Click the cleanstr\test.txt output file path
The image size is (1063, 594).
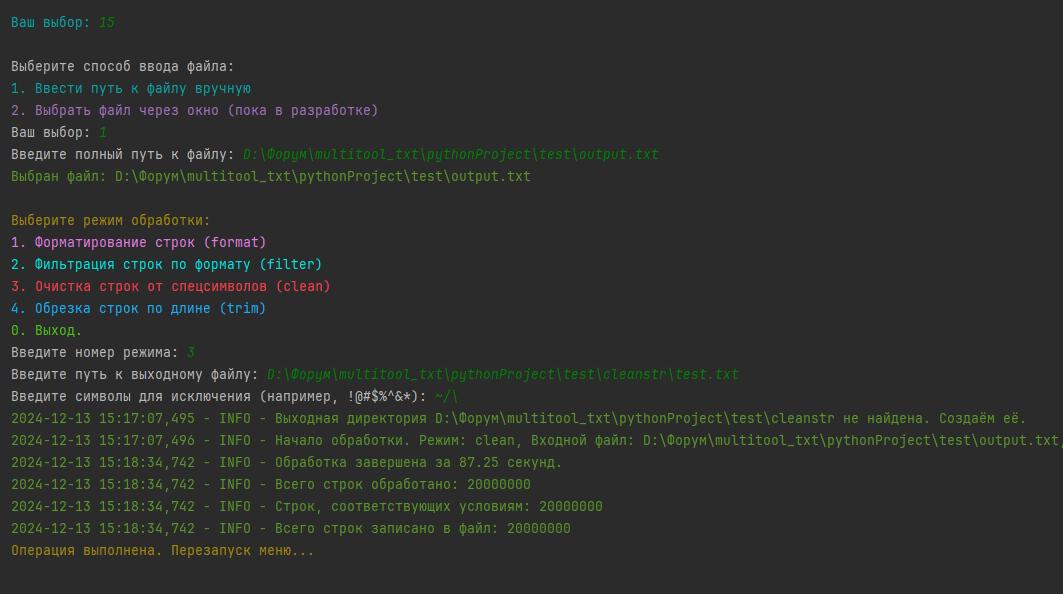coord(503,375)
